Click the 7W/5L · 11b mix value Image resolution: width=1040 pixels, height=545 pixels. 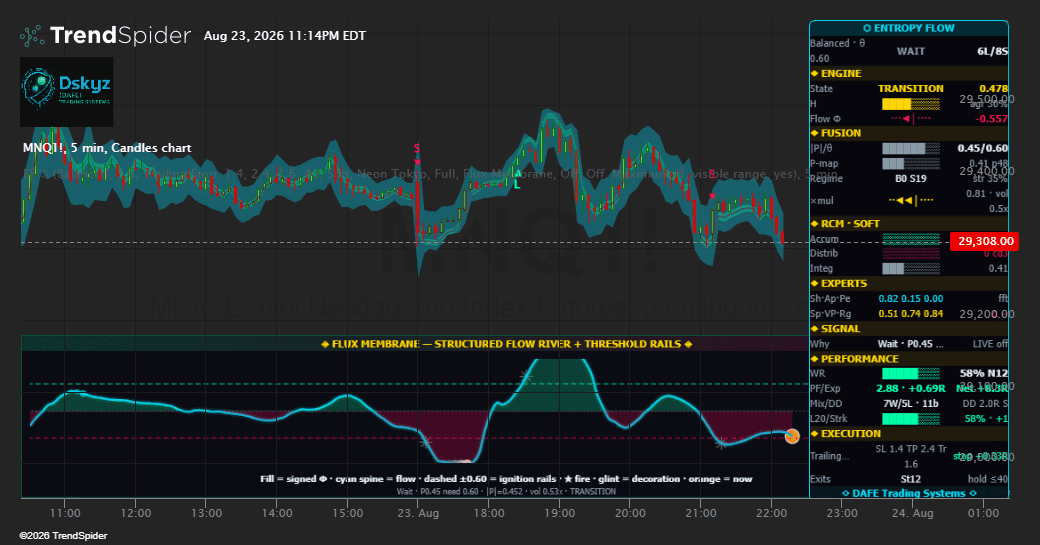point(911,404)
